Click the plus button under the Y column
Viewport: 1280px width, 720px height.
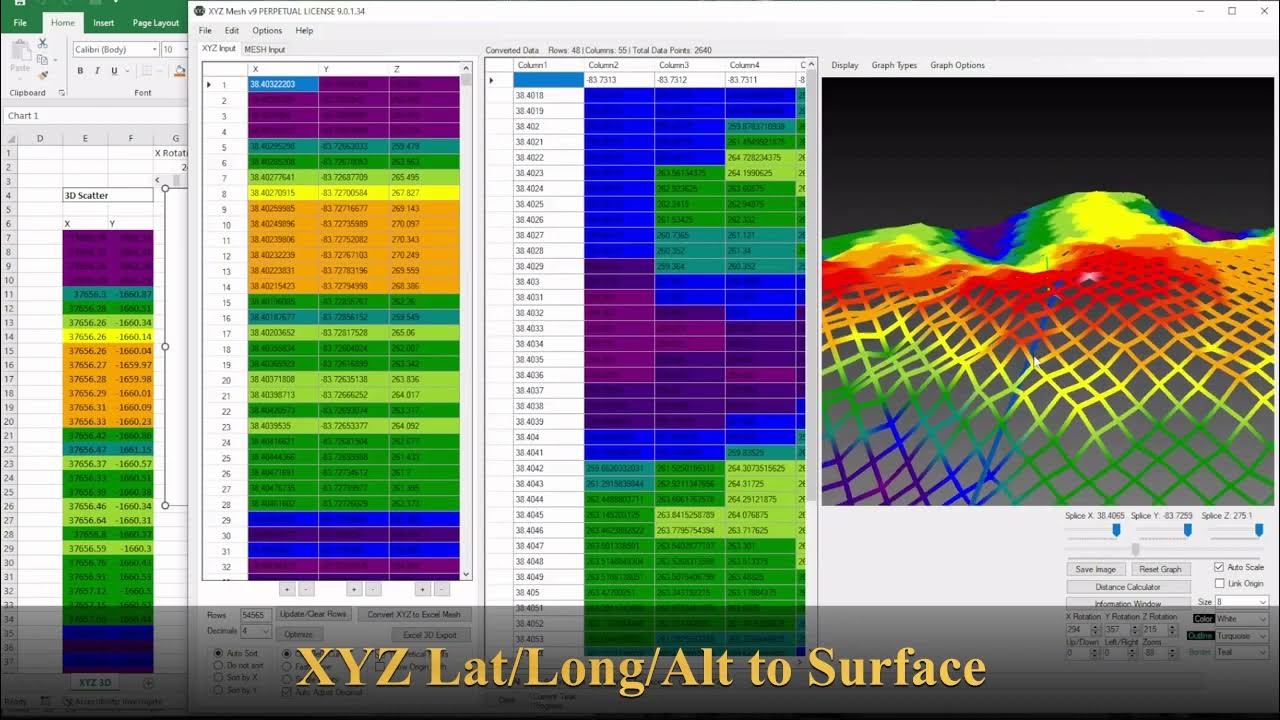pyautogui.click(x=354, y=589)
